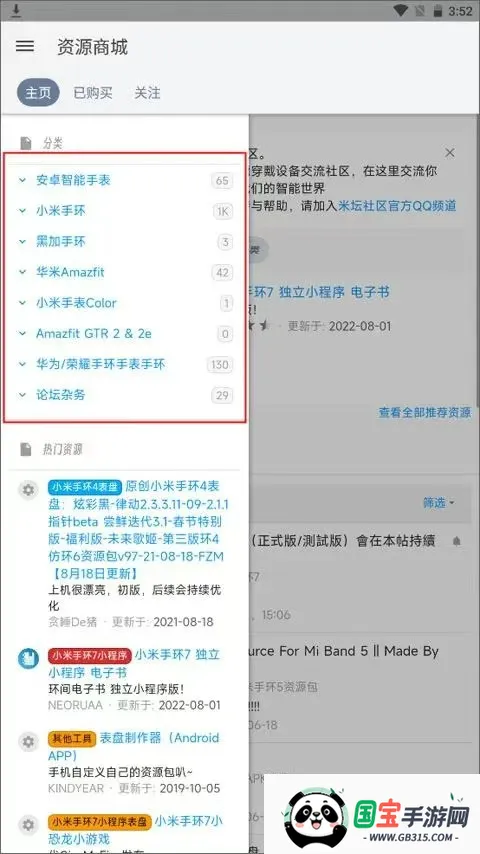
Task: Open the hamburger navigation menu
Action: (x=25, y=46)
